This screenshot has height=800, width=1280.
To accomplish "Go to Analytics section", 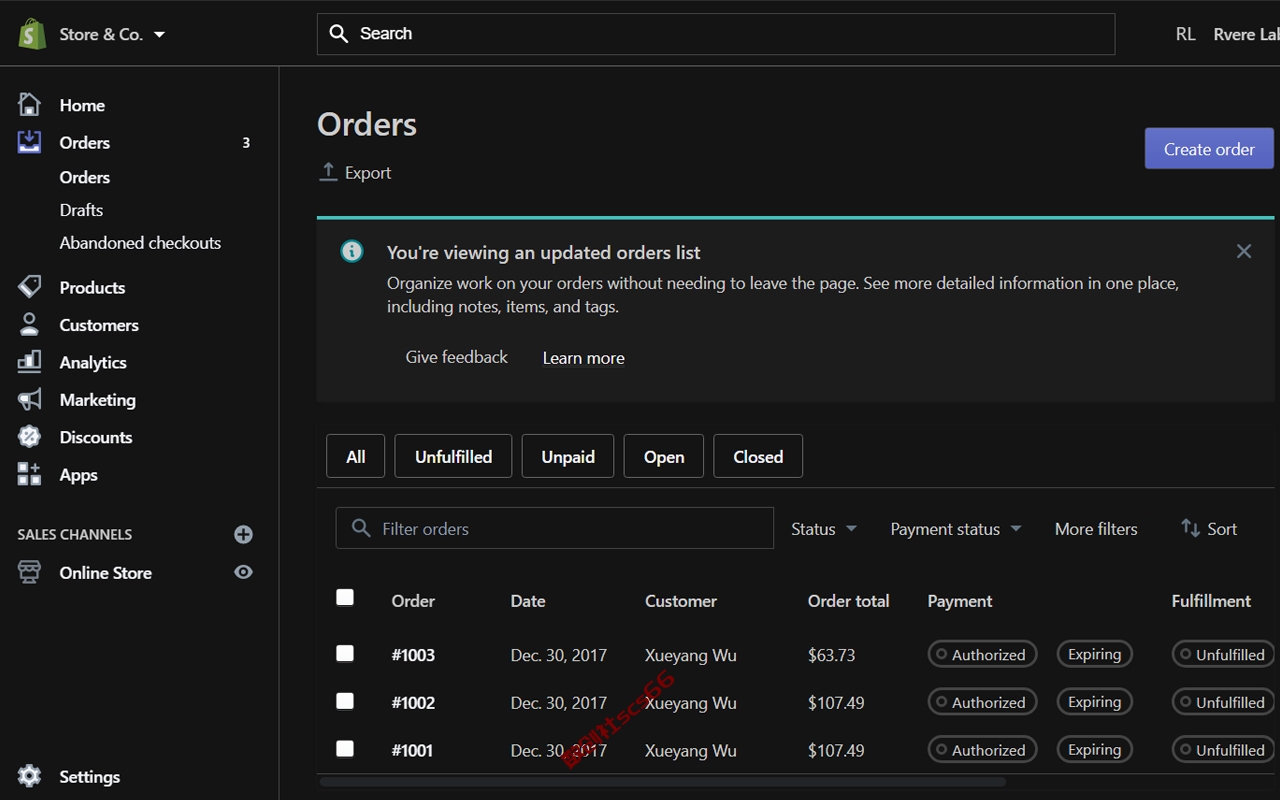I will [93, 362].
